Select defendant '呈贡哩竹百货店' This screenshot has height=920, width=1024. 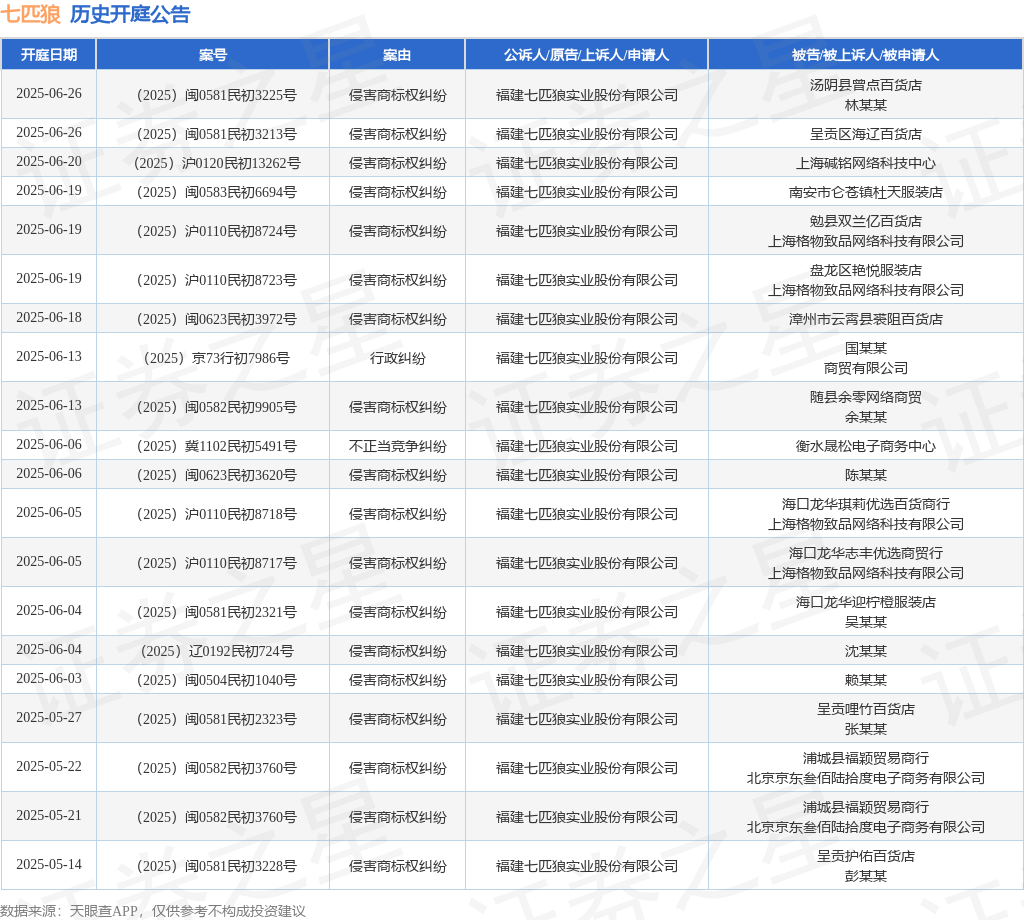click(x=865, y=710)
